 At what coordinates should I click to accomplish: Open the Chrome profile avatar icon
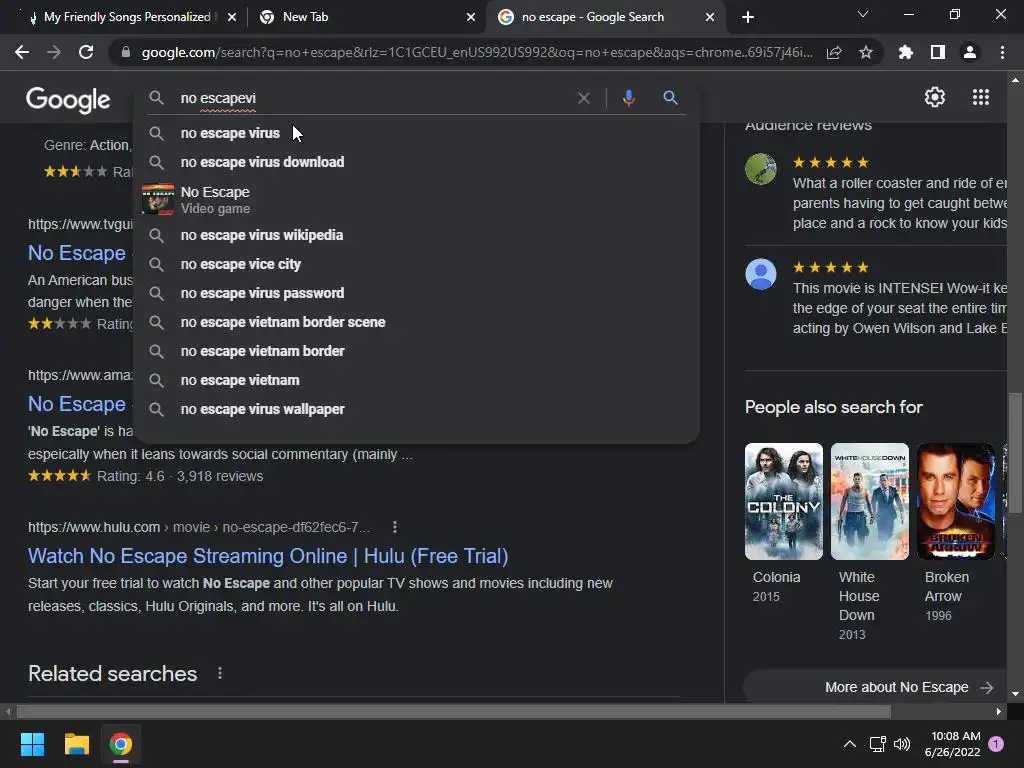point(970,52)
